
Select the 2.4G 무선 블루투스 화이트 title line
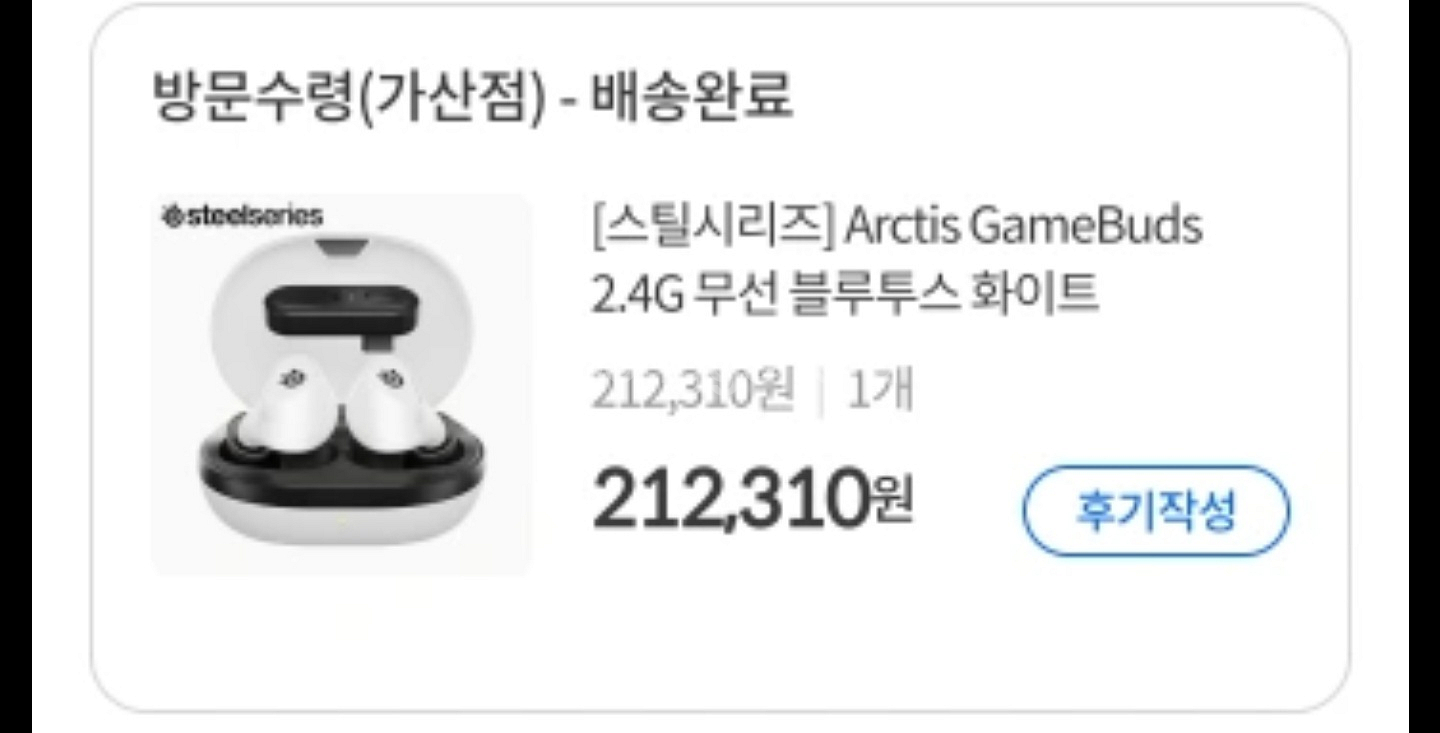pyautogui.click(x=845, y=292)
